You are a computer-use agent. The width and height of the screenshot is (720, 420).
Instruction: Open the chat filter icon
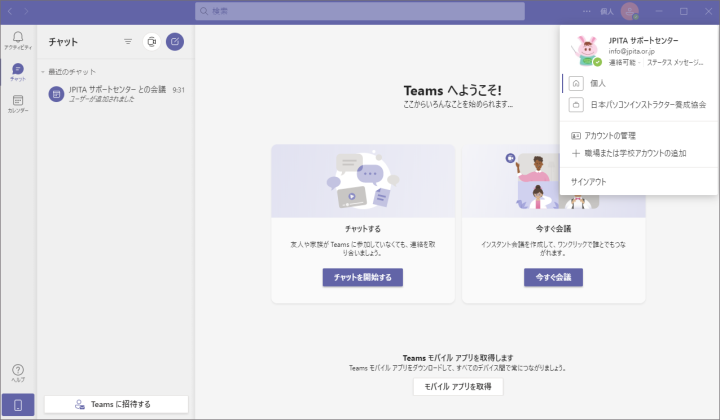(128, 42)
